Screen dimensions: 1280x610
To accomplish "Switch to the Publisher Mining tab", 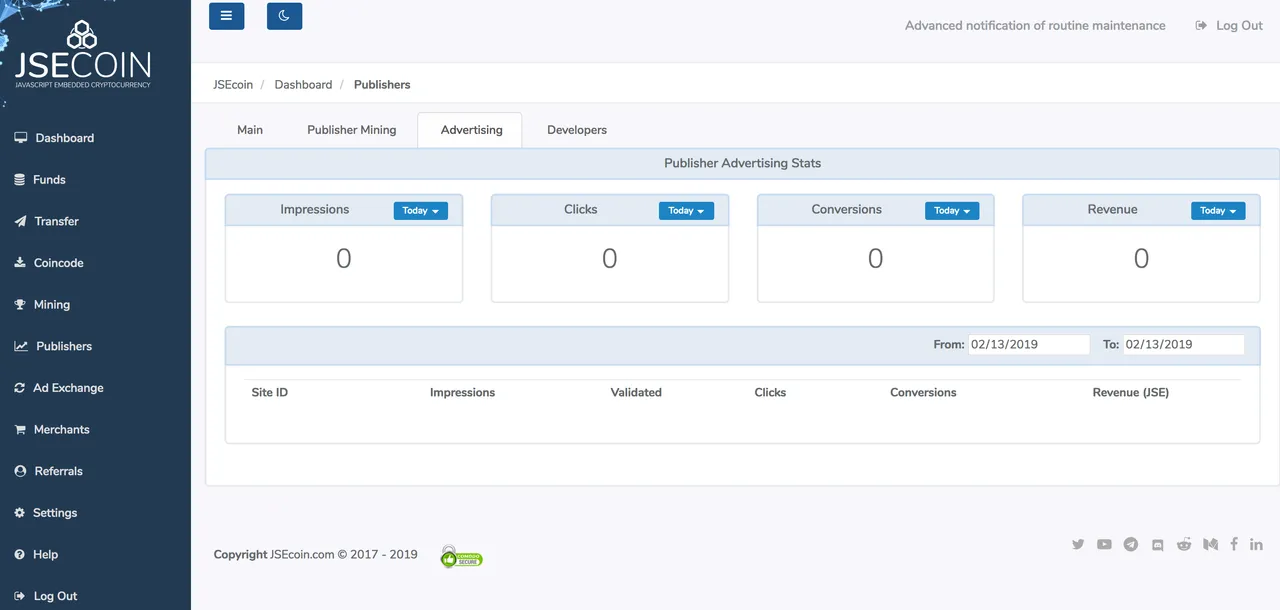I will [352, 130].
